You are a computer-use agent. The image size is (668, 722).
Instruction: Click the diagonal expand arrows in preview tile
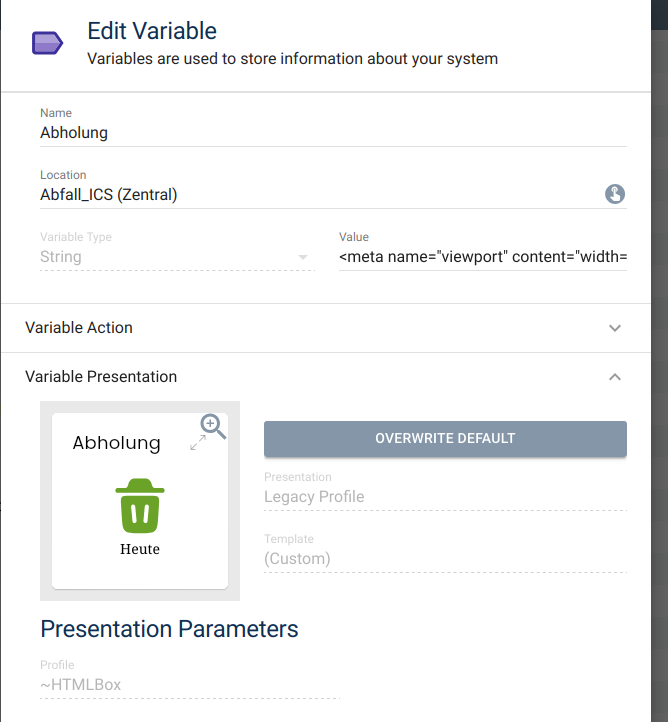pyautogui.click(x=198, y=443)
